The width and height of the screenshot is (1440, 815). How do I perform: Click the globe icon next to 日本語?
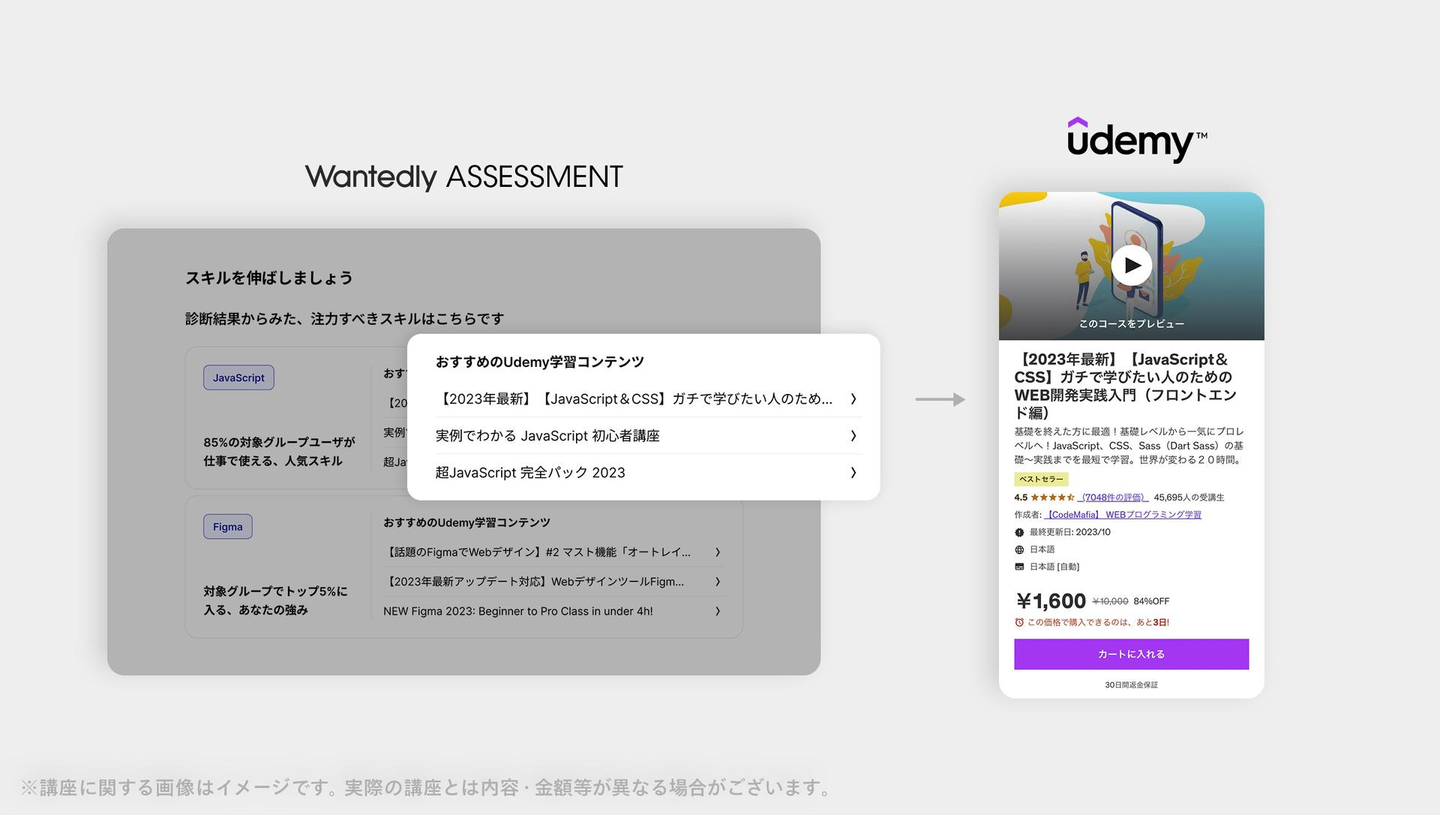point(1019,549)
